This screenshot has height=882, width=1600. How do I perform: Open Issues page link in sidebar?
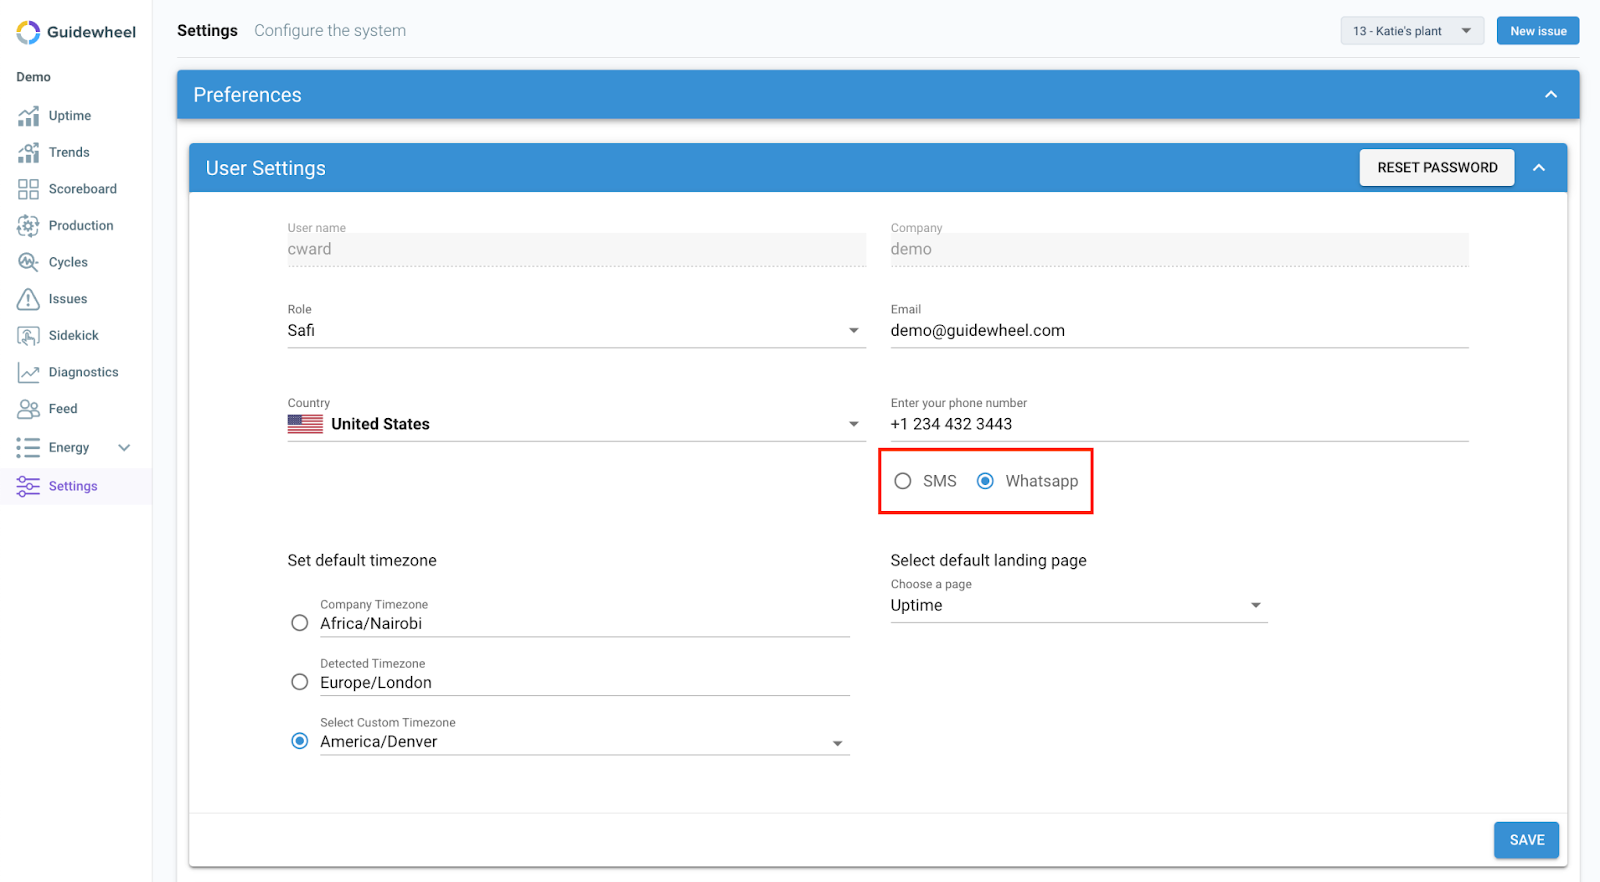click(68, 299)
